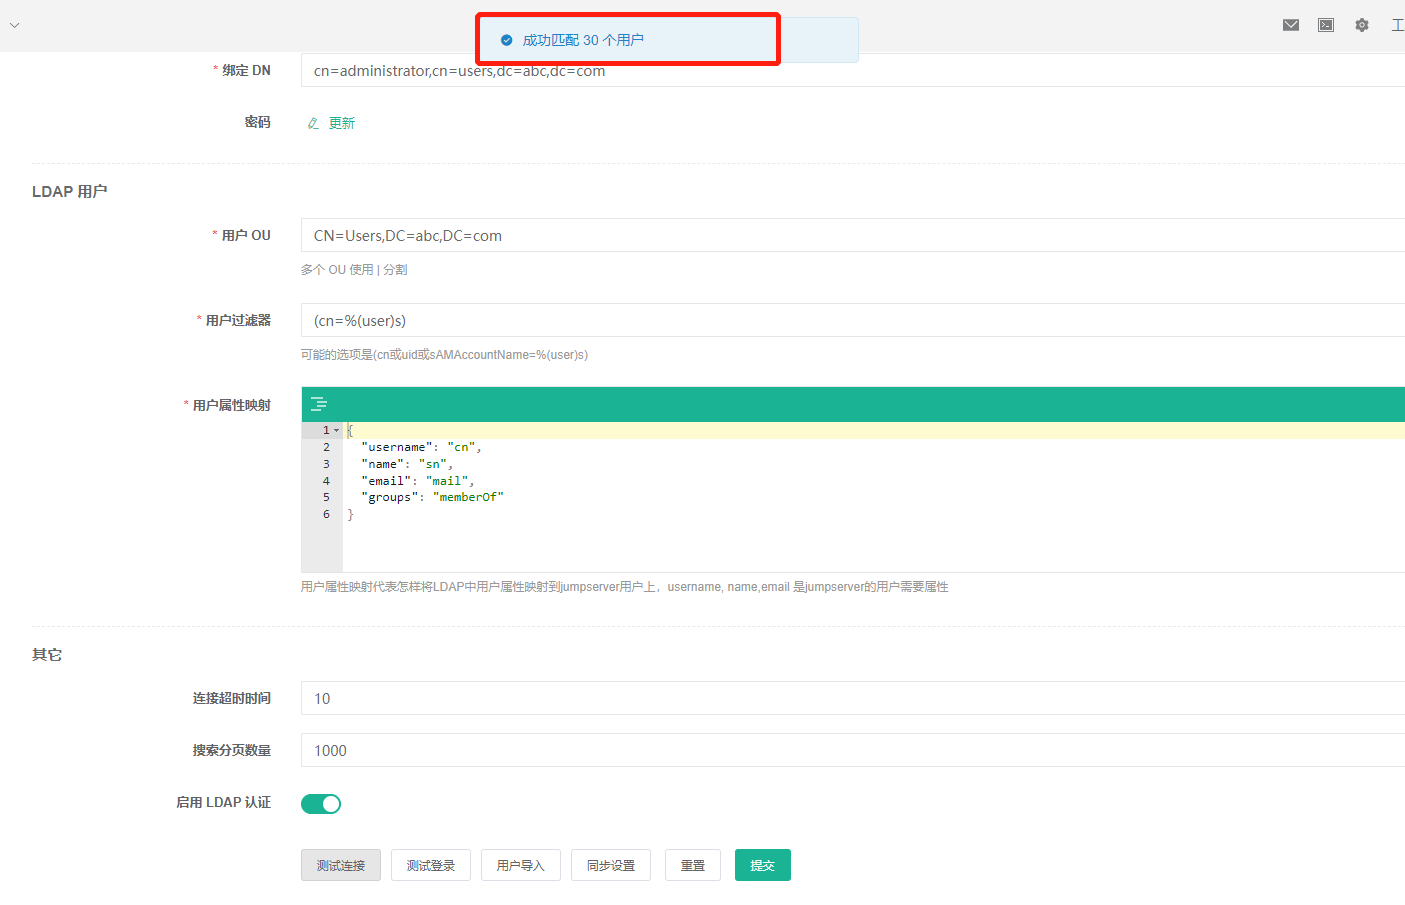Open the web terminal icon
The height and width of the screenshot is (905, 1405).
click(x=1326, y=24)
